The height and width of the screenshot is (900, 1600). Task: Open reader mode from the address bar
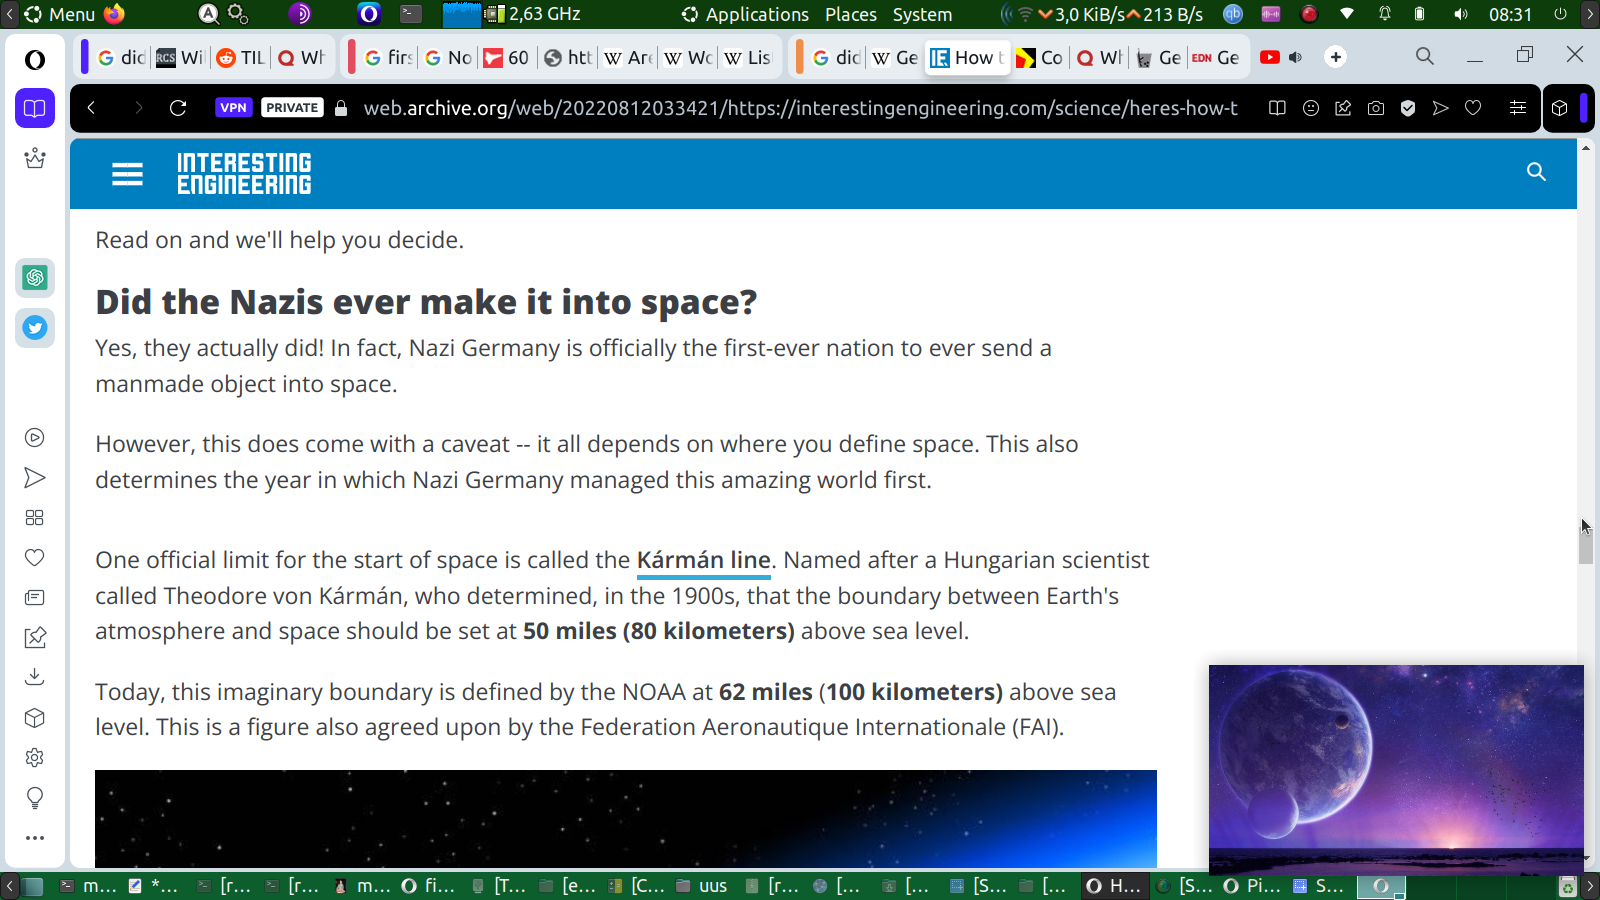coord(1277,108)
